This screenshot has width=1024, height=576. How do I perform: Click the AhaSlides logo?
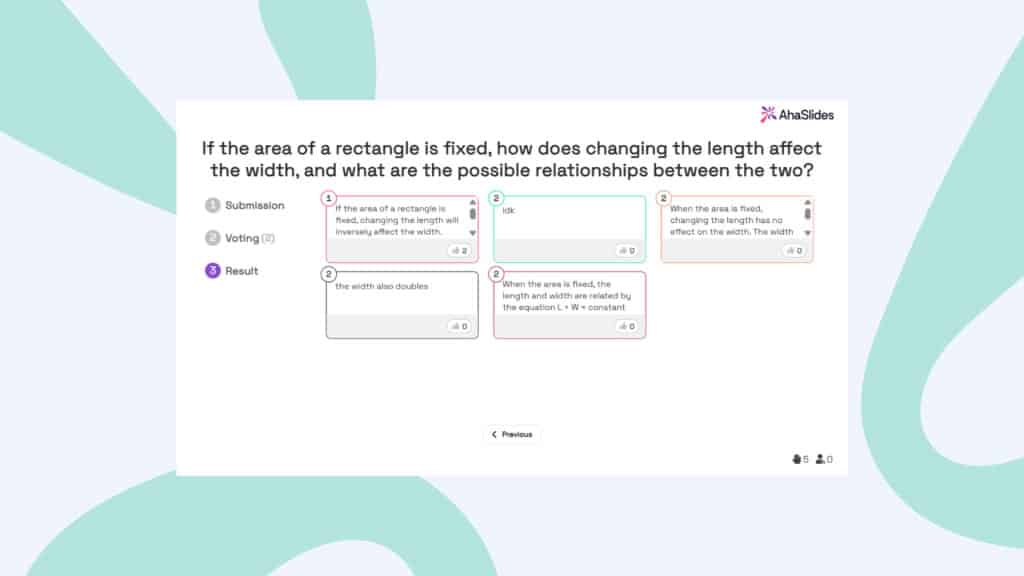pyautogui.click(x=798, y=114)
